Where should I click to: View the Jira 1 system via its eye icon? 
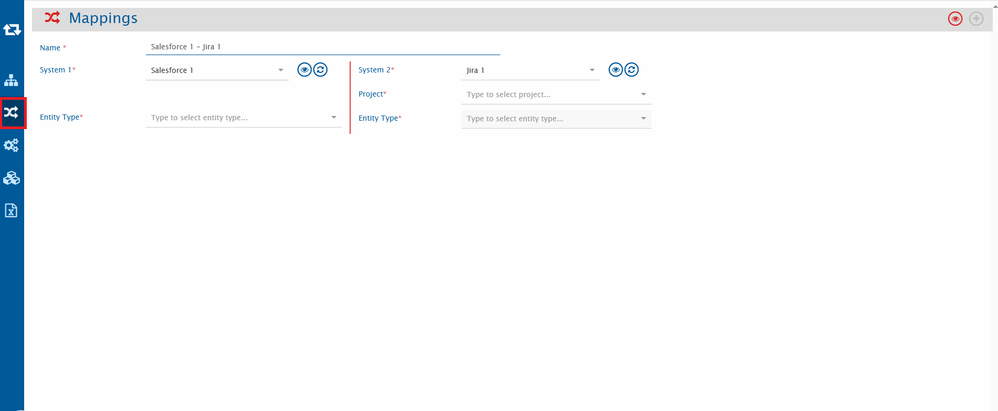pyautogui.click(x=615, y=70)
